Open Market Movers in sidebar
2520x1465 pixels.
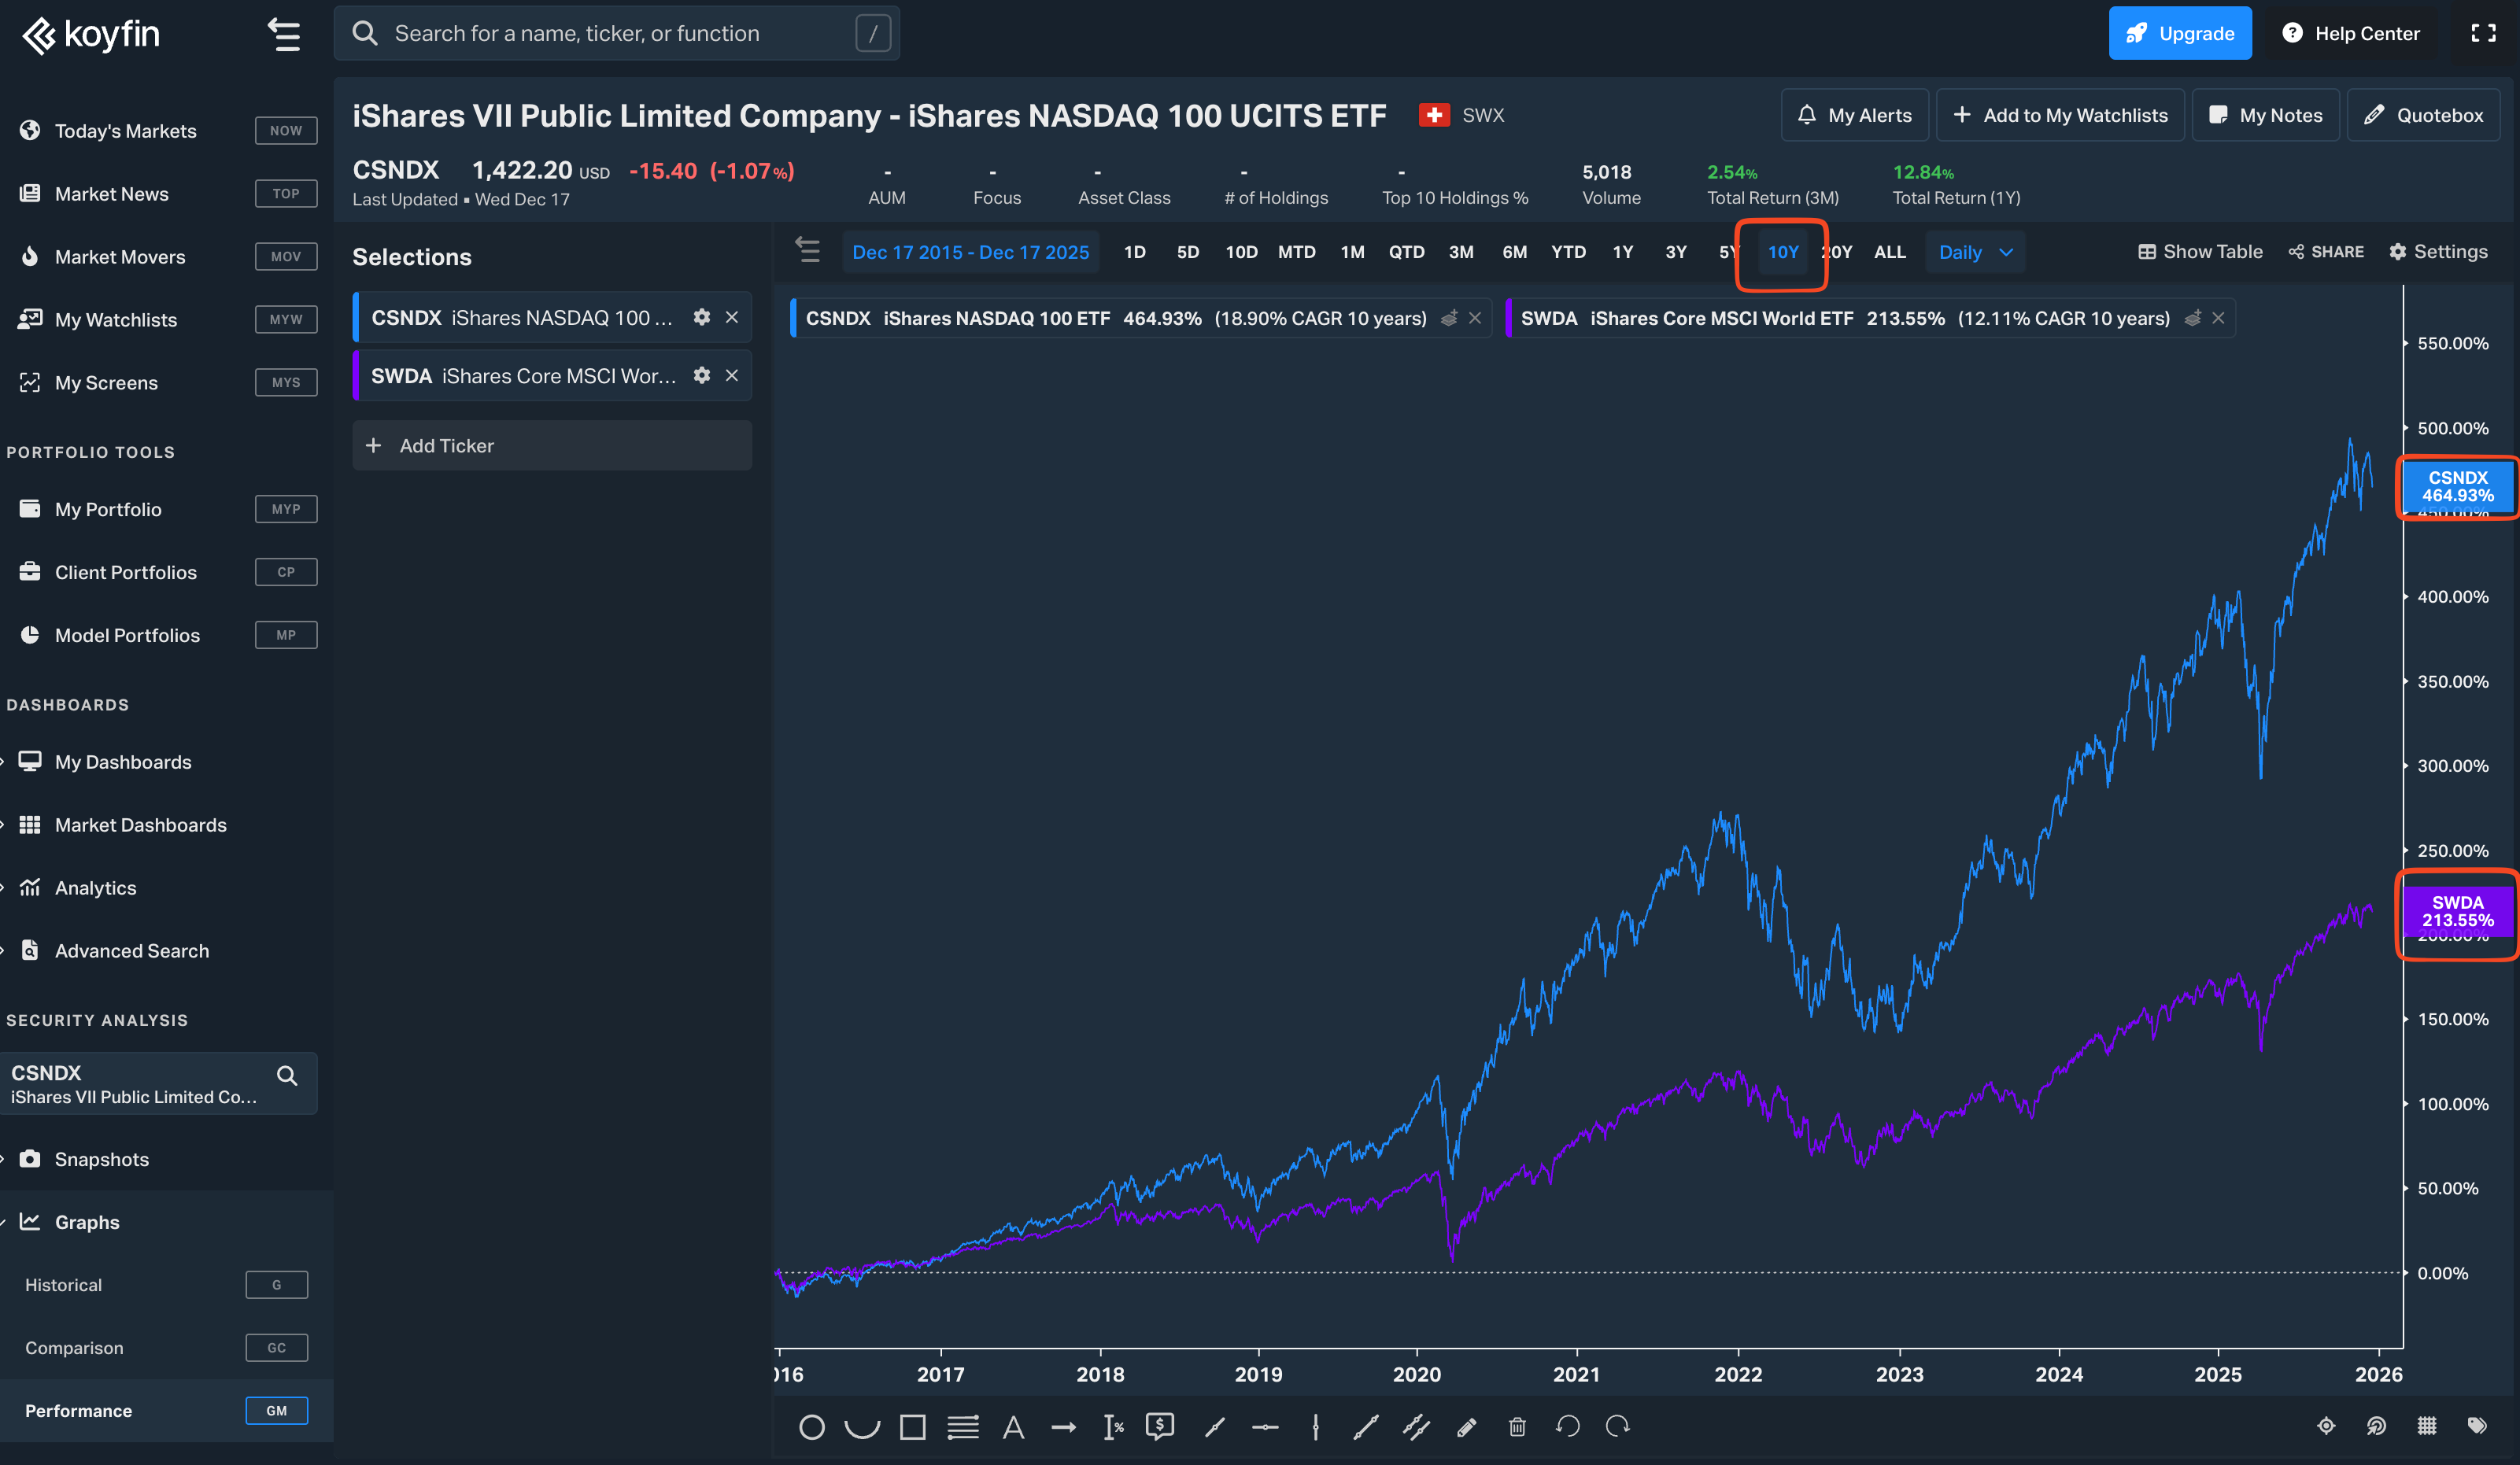(119, 257)
